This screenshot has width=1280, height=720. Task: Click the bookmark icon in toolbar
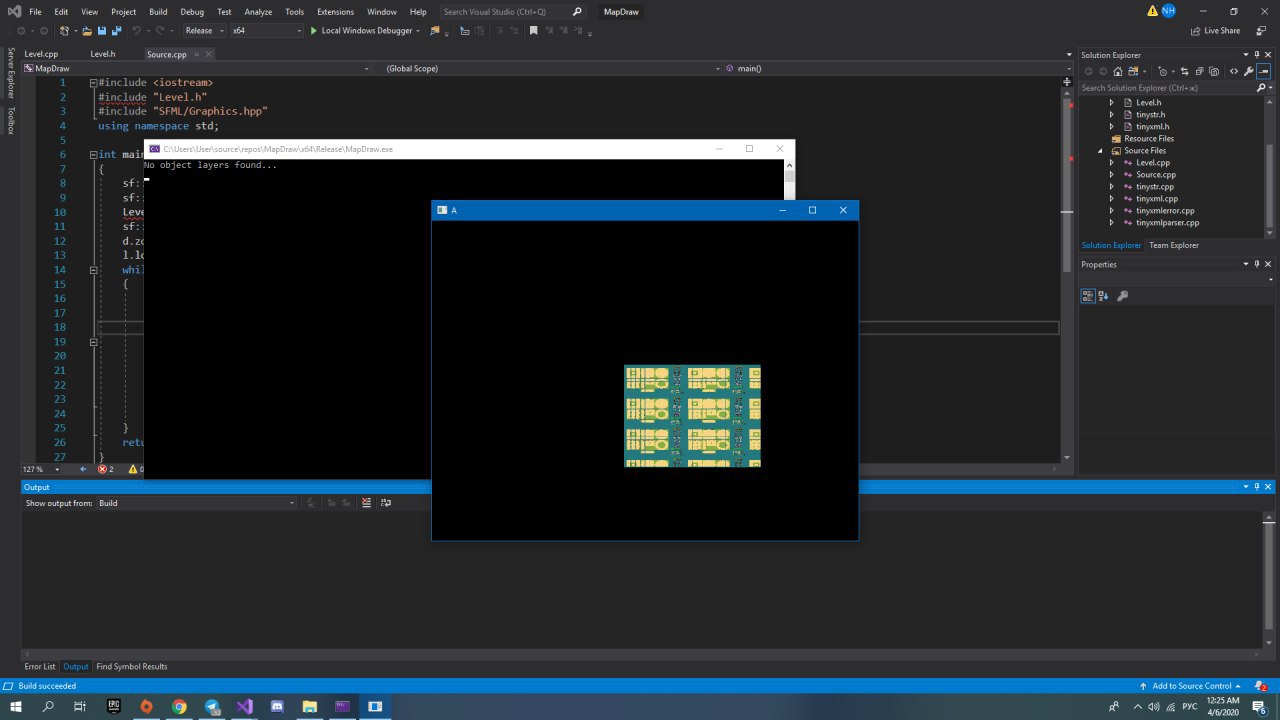533,31
